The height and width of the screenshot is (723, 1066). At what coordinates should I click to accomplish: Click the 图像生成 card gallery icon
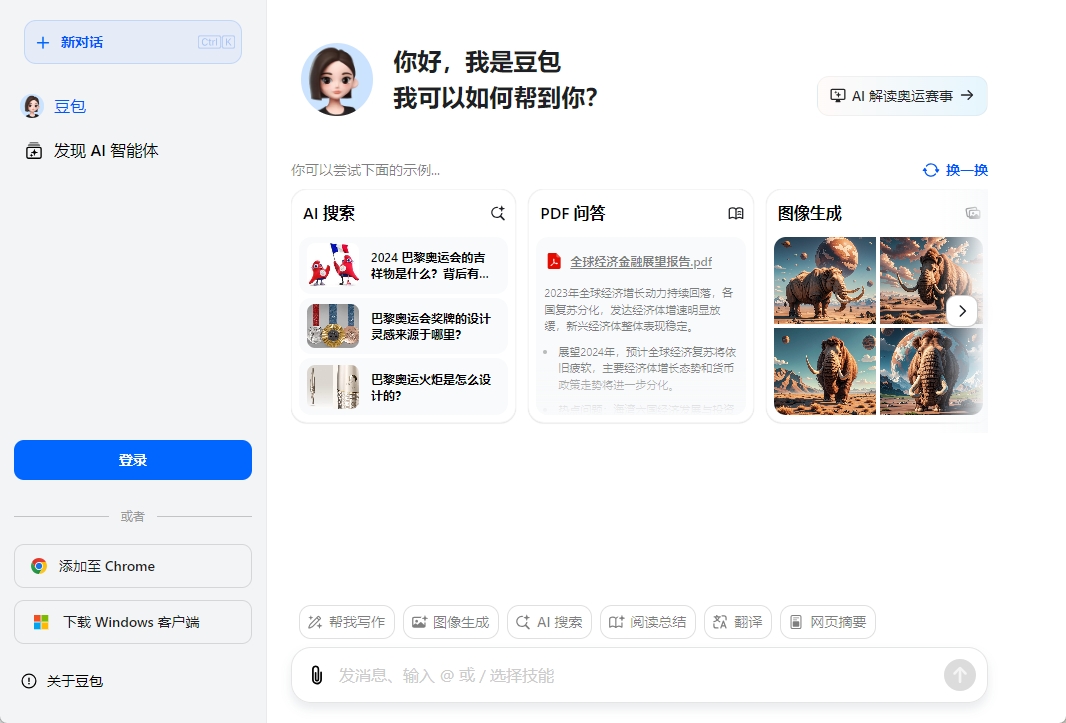tap(973, 214)
